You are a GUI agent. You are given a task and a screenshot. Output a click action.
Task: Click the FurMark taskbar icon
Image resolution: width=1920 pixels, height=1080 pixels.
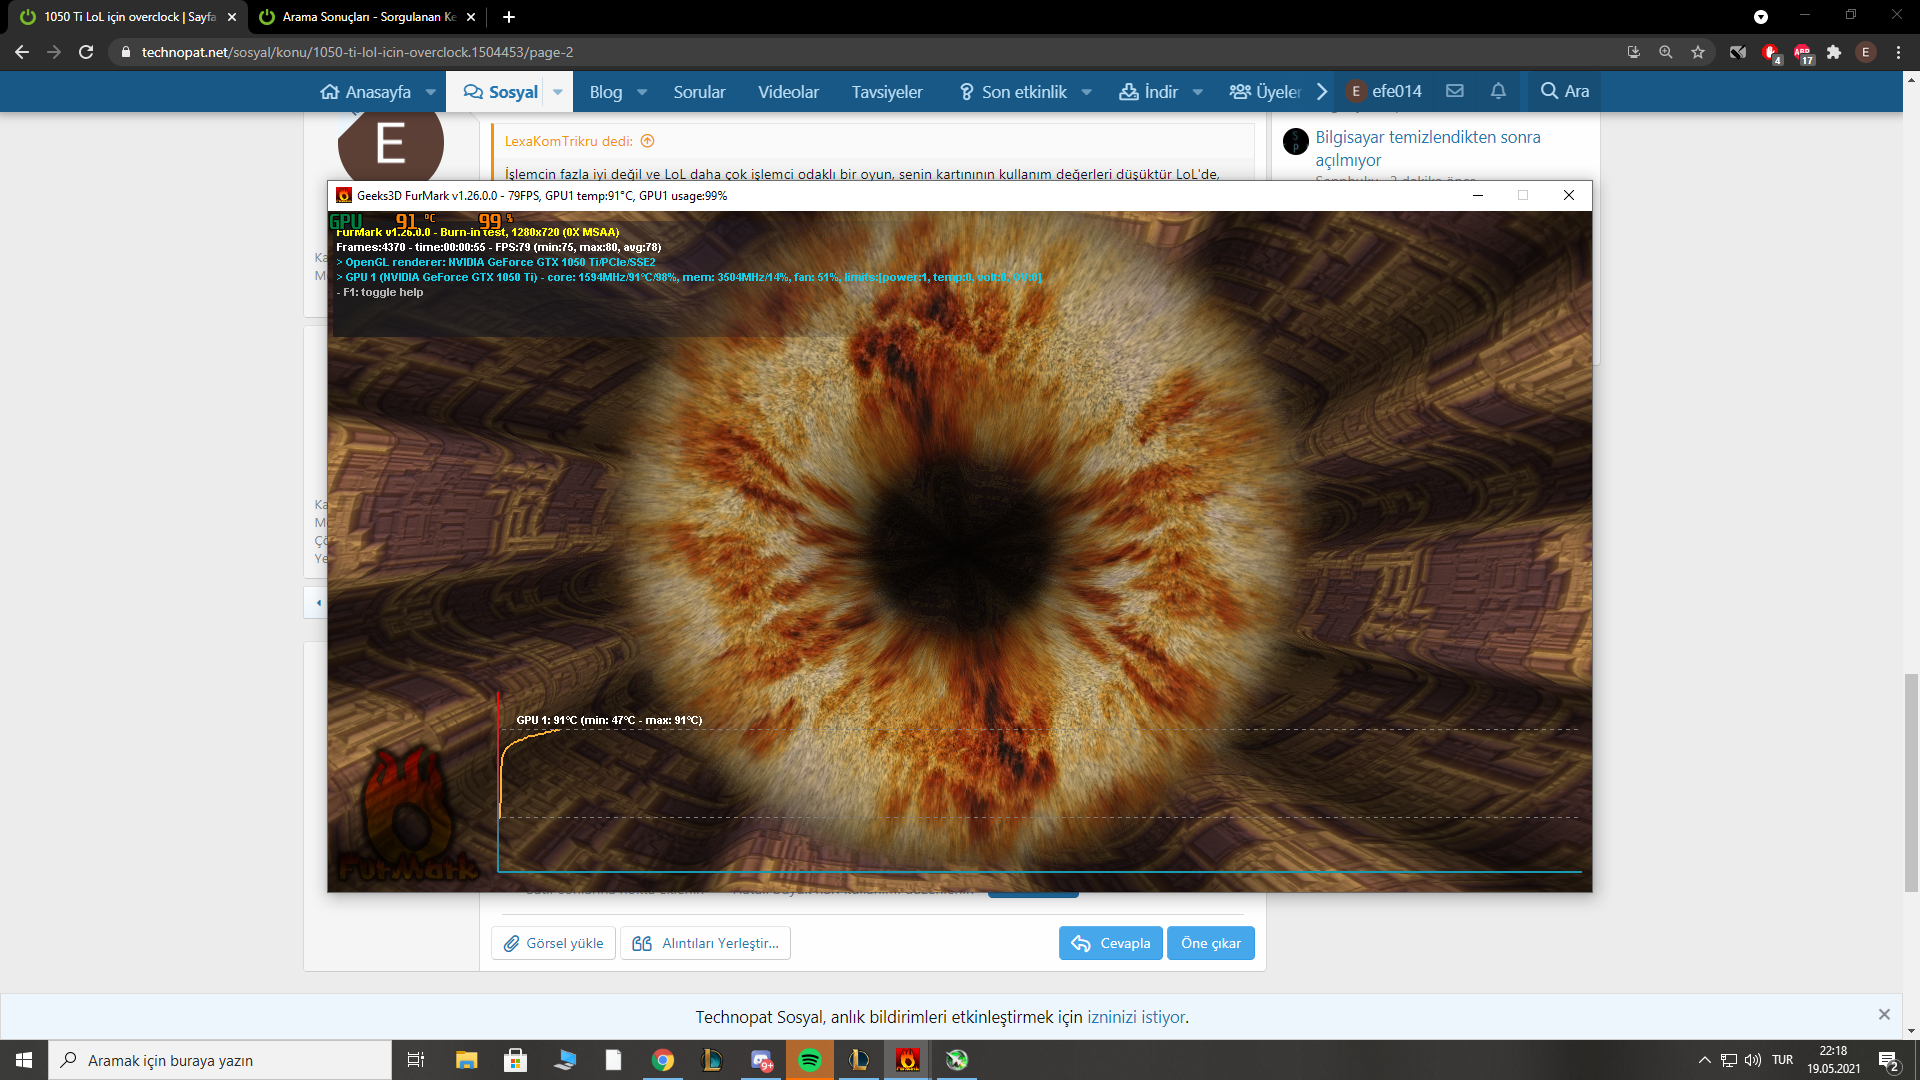(x=908, y=1060)
